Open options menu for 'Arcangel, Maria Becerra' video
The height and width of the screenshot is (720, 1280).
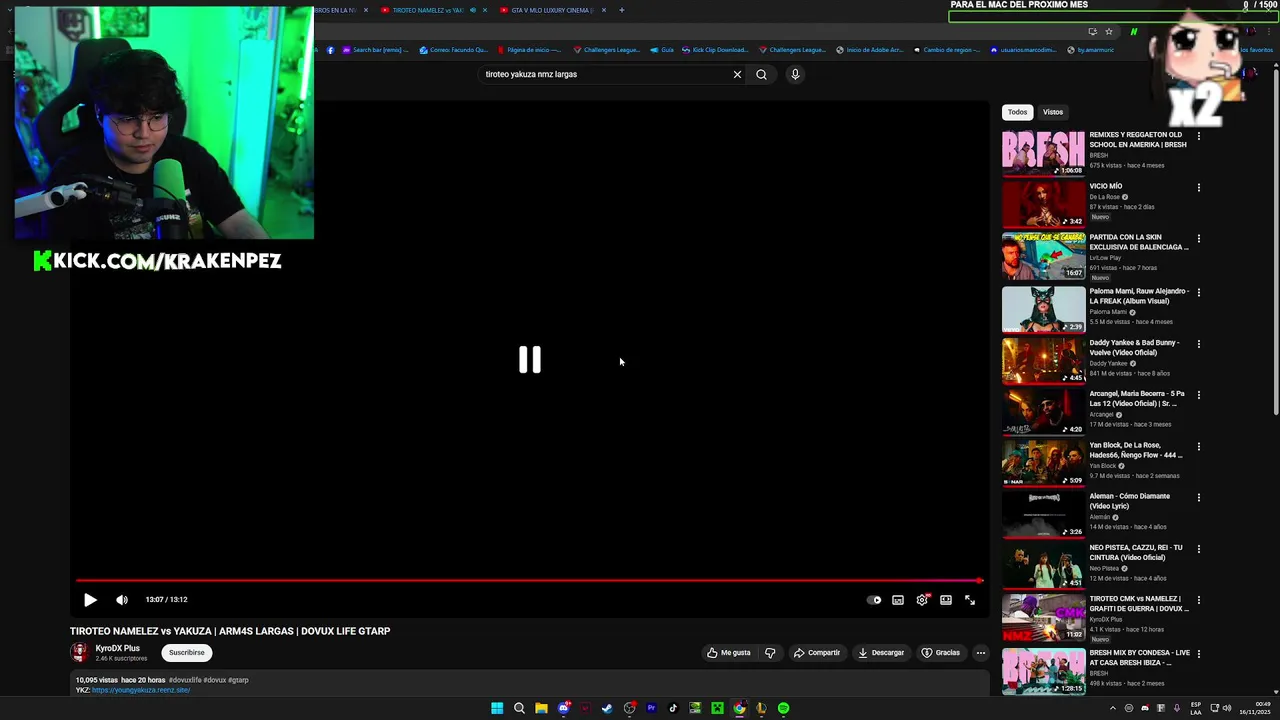point(1198,396)
